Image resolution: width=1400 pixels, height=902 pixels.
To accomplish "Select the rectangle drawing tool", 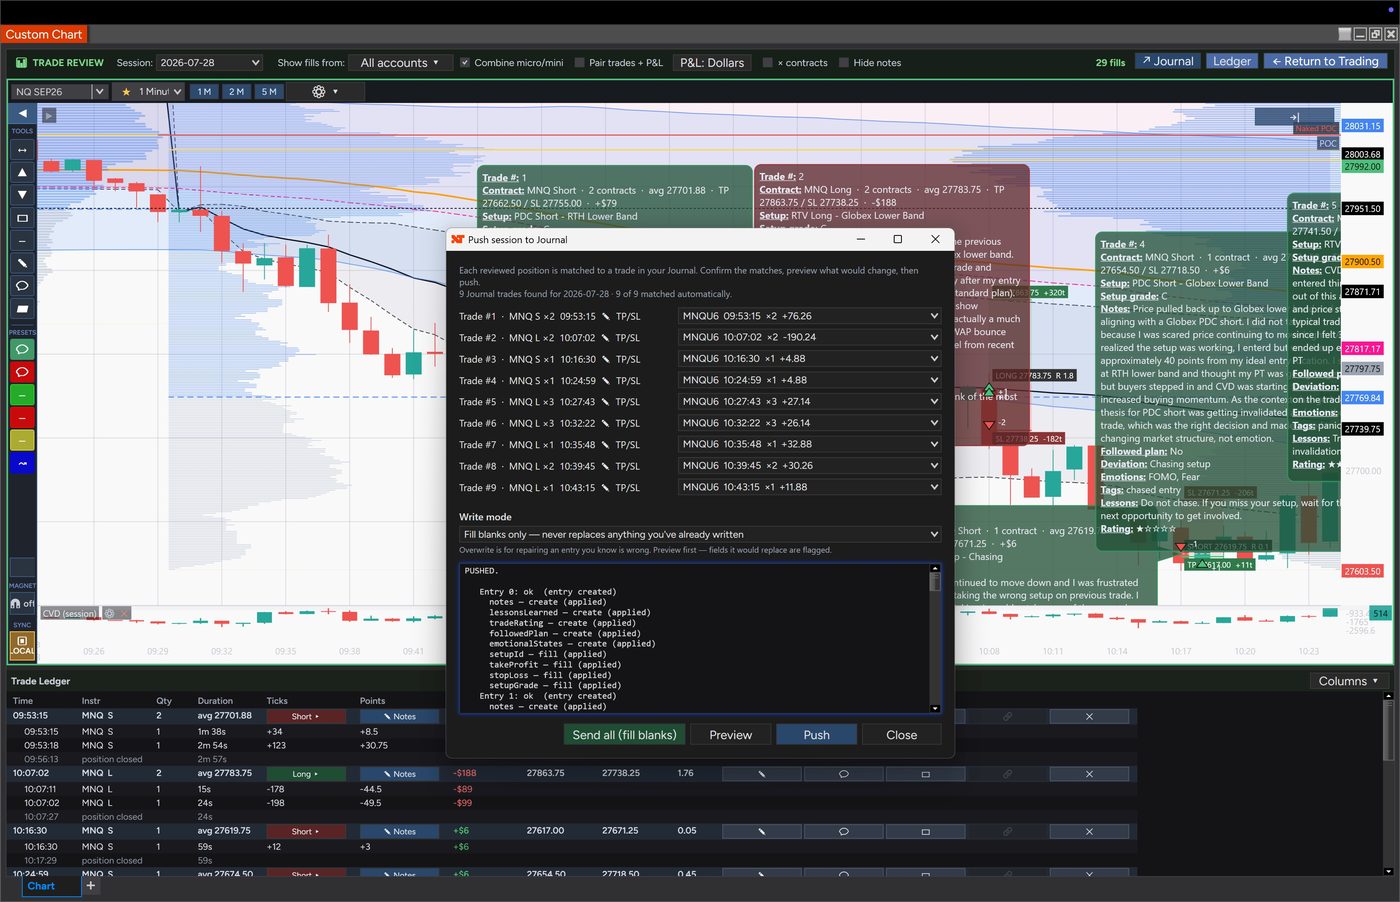I will coord(22,218).
